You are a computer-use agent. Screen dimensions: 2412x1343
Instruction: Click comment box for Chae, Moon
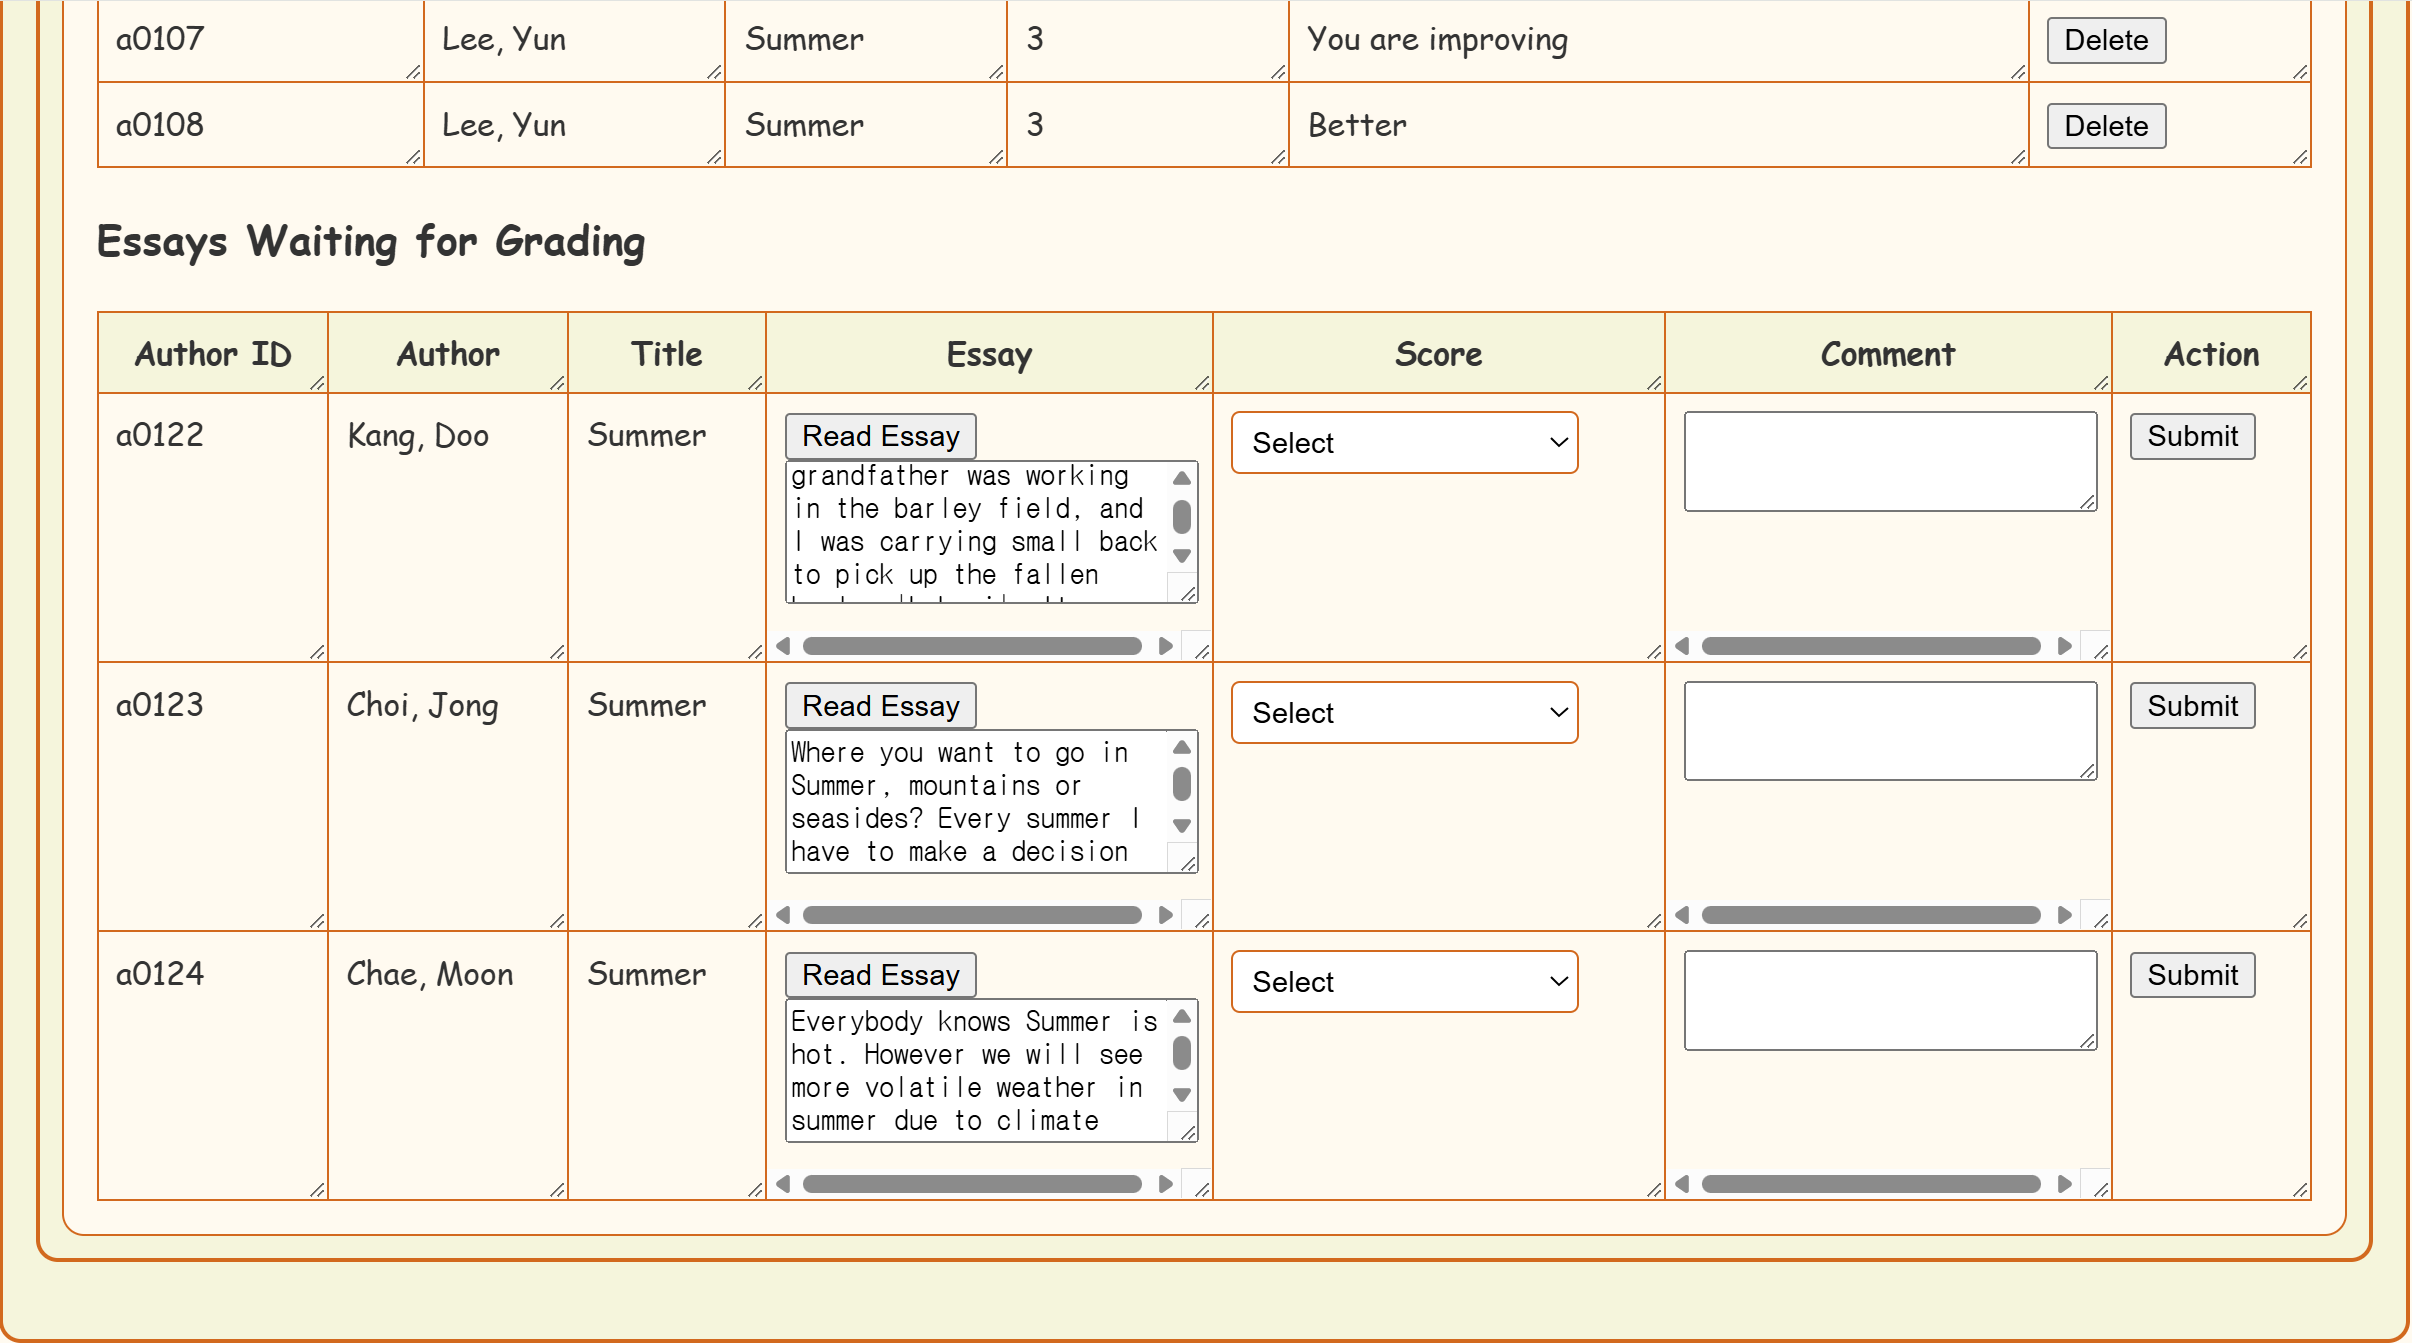[1889, 1000]
